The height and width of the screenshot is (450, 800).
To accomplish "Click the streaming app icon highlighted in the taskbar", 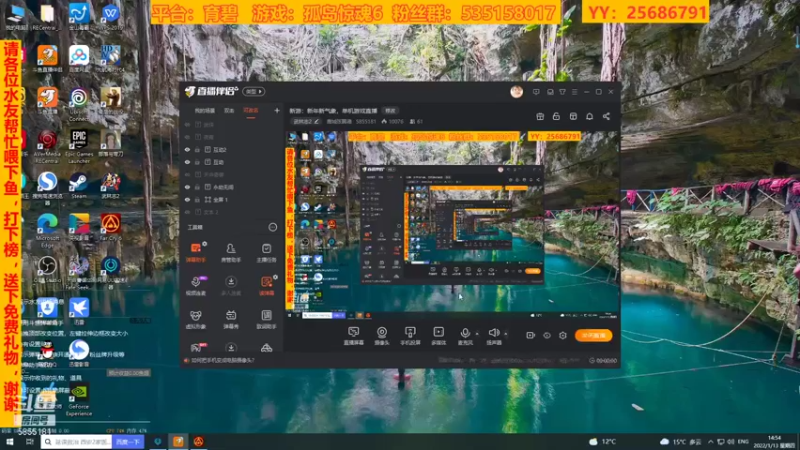I will pos(178,442).
